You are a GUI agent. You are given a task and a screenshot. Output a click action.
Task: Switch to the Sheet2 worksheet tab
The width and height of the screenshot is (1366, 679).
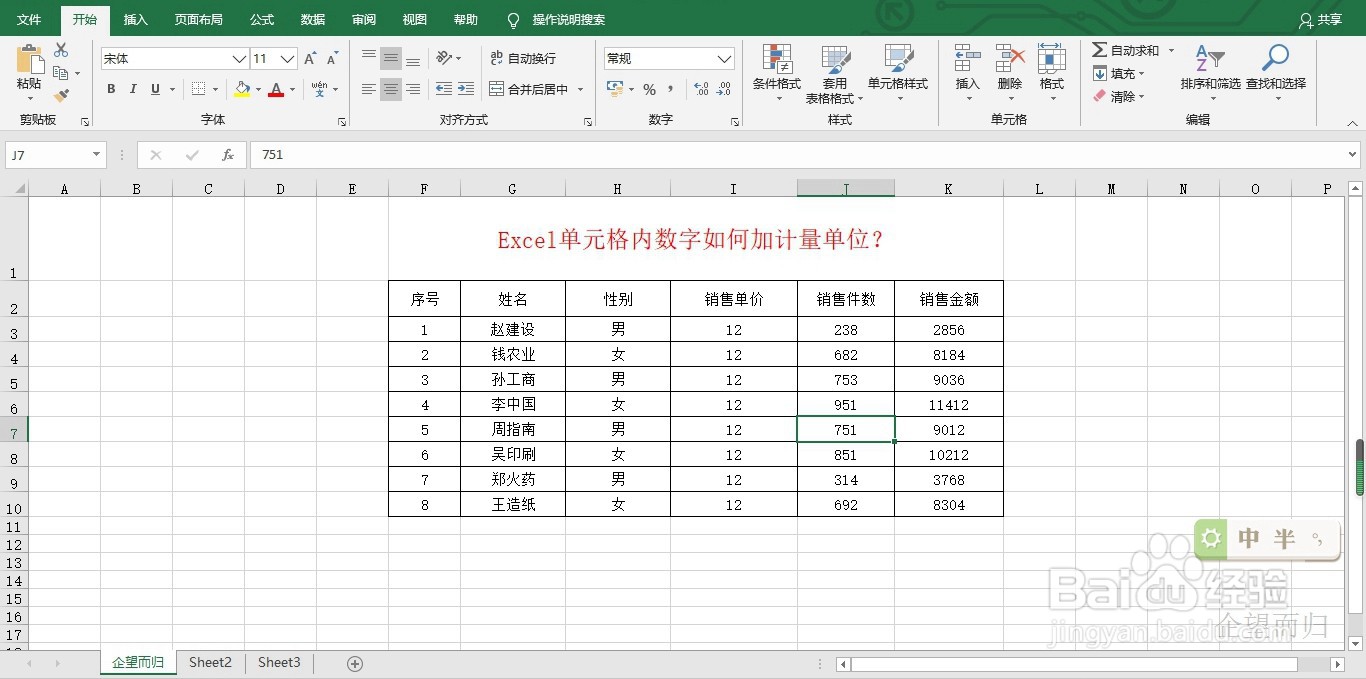(x=210, y=662)
